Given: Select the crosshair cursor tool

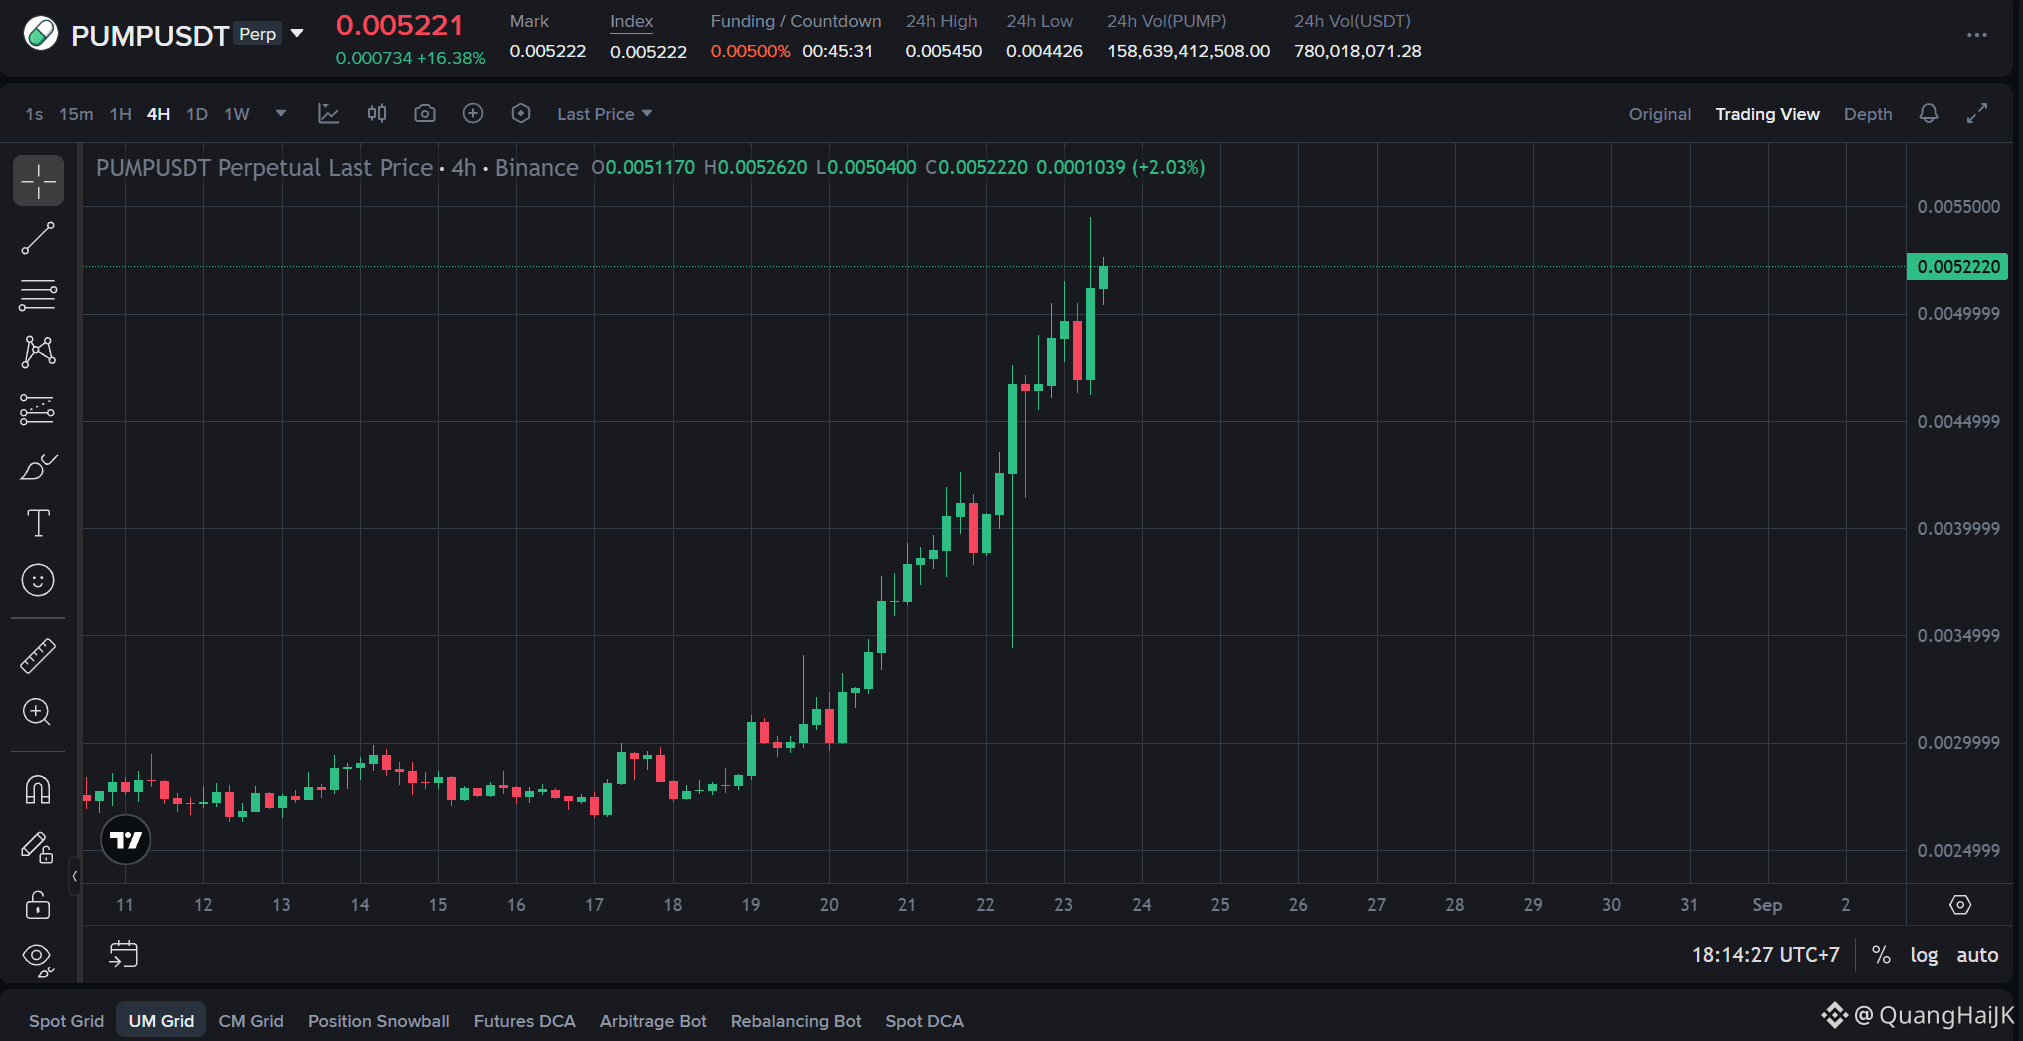Looking at the screenshot, I should coord(38,181).
